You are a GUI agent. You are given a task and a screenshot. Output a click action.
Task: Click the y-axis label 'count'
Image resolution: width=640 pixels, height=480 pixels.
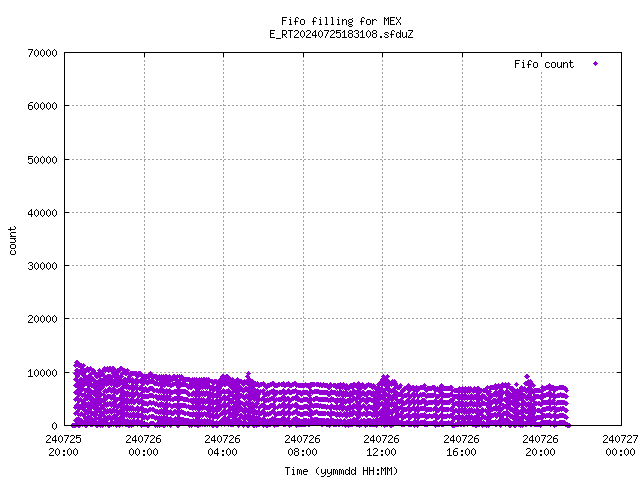tap(13, 241)
